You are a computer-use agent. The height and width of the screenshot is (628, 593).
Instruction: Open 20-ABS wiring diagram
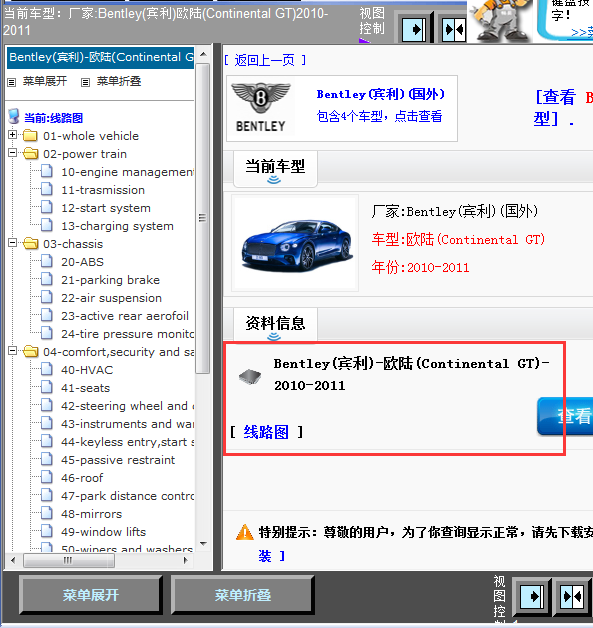pyautogui.click(x=82, y=262)
